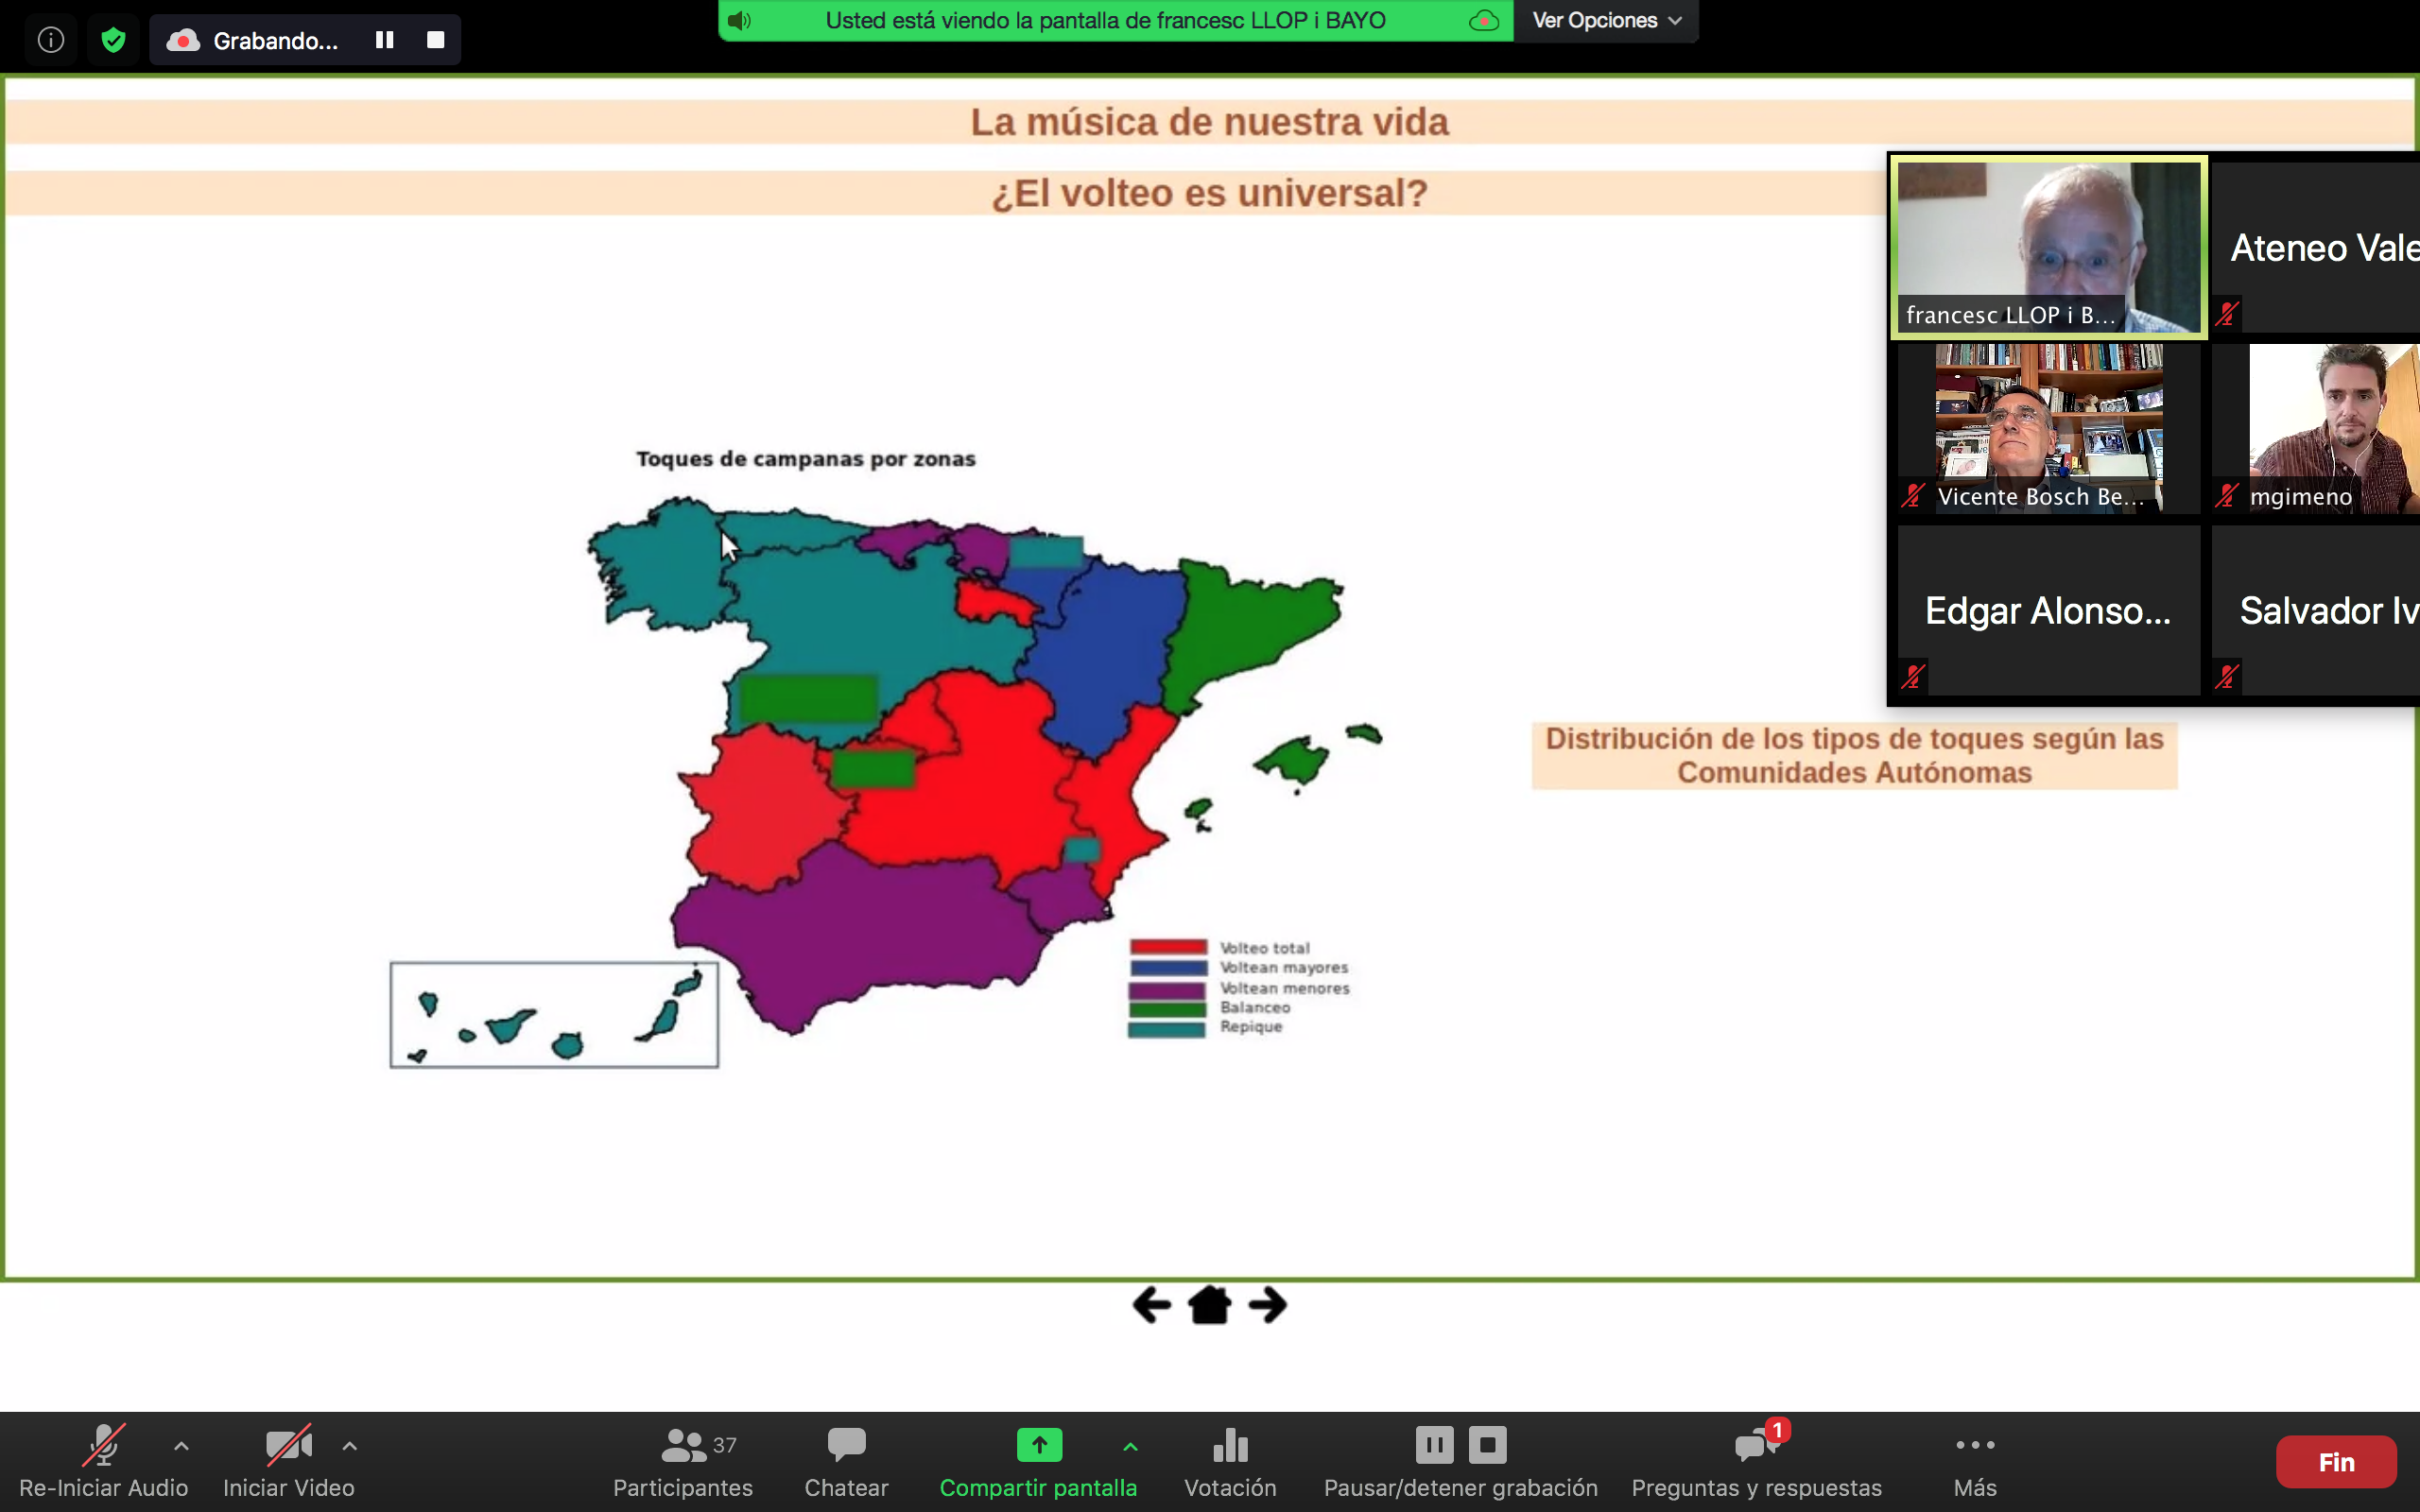Select francesc LLOP video thumbnail
The image size is (2420, 1512).
pos(2048,247)
